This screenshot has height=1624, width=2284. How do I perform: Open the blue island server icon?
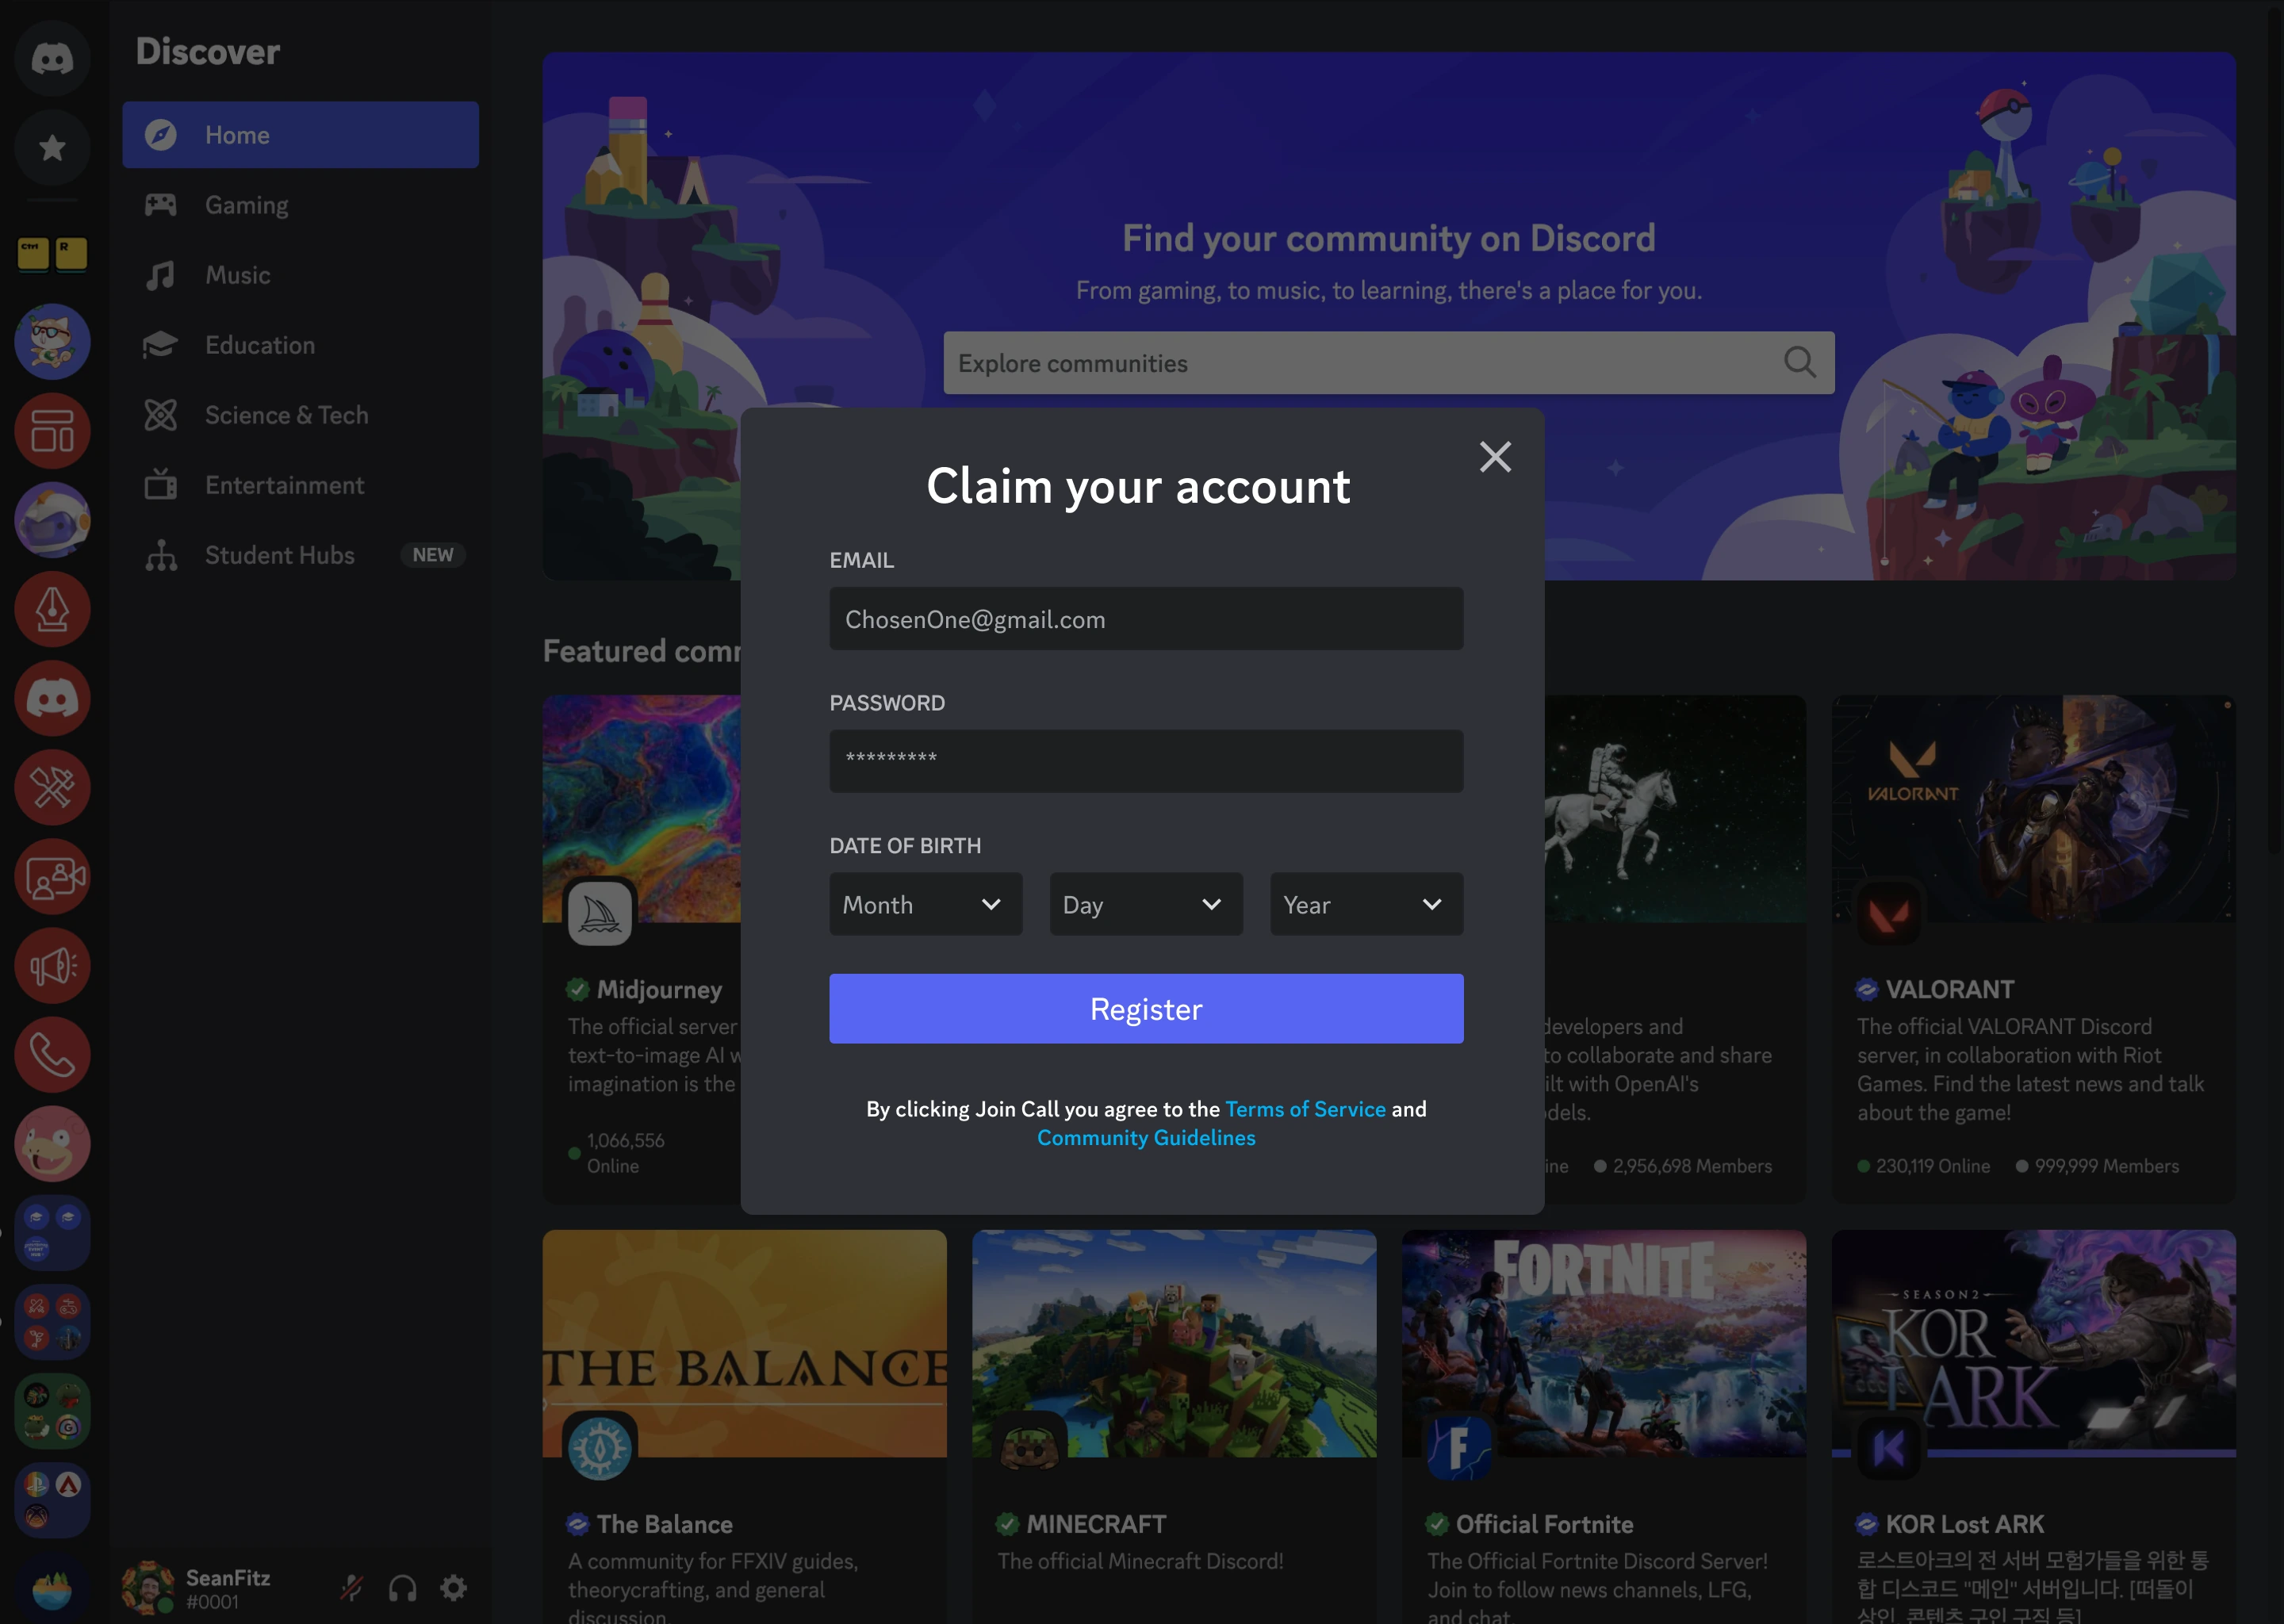click(x=52, y=1590)
